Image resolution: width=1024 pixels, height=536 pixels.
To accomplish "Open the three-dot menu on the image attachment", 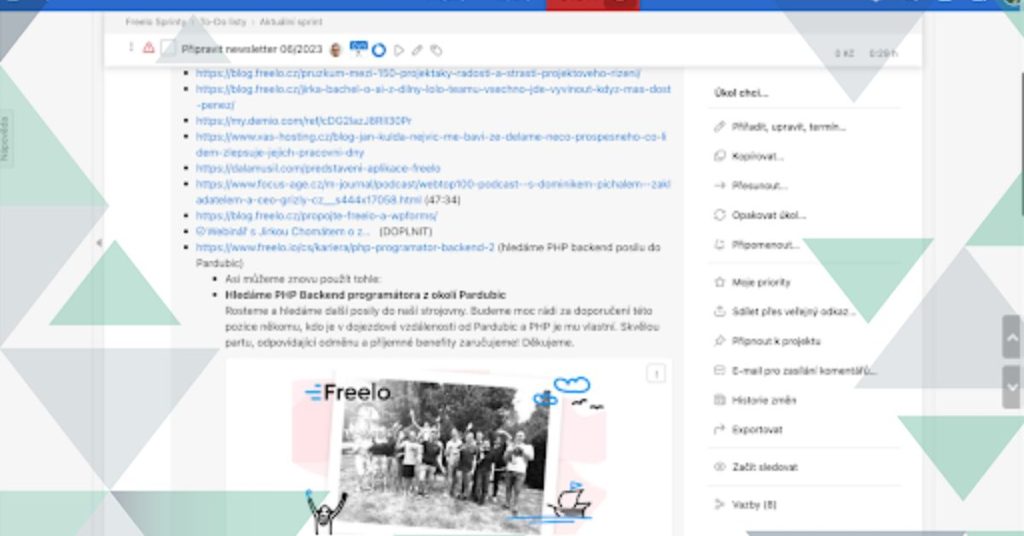I will click(656, 373).
